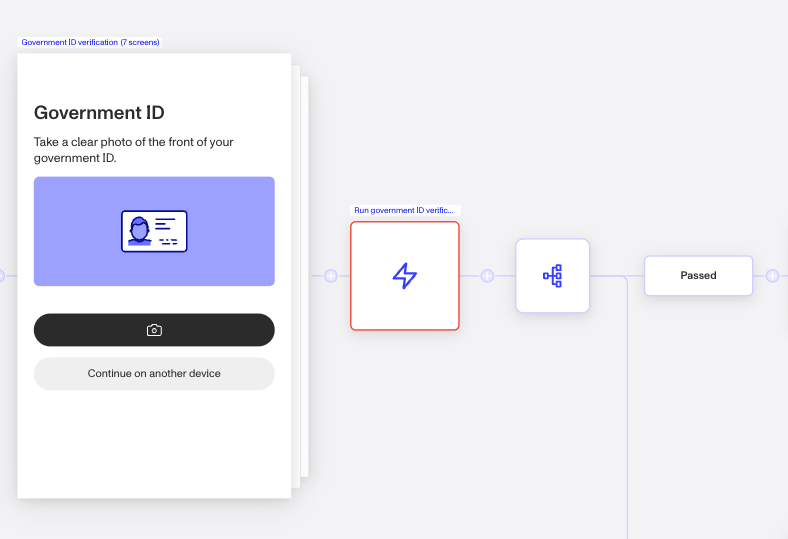
Task: Click the Government ID heading
Action: tap(99, 113)
